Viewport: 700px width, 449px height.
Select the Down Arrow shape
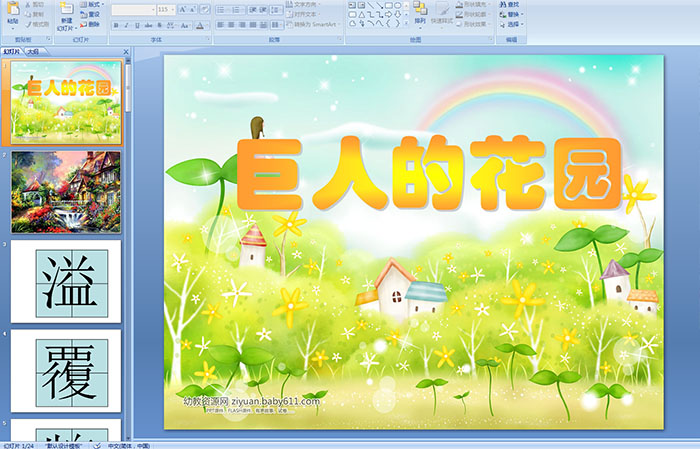[x=397, y=15]
